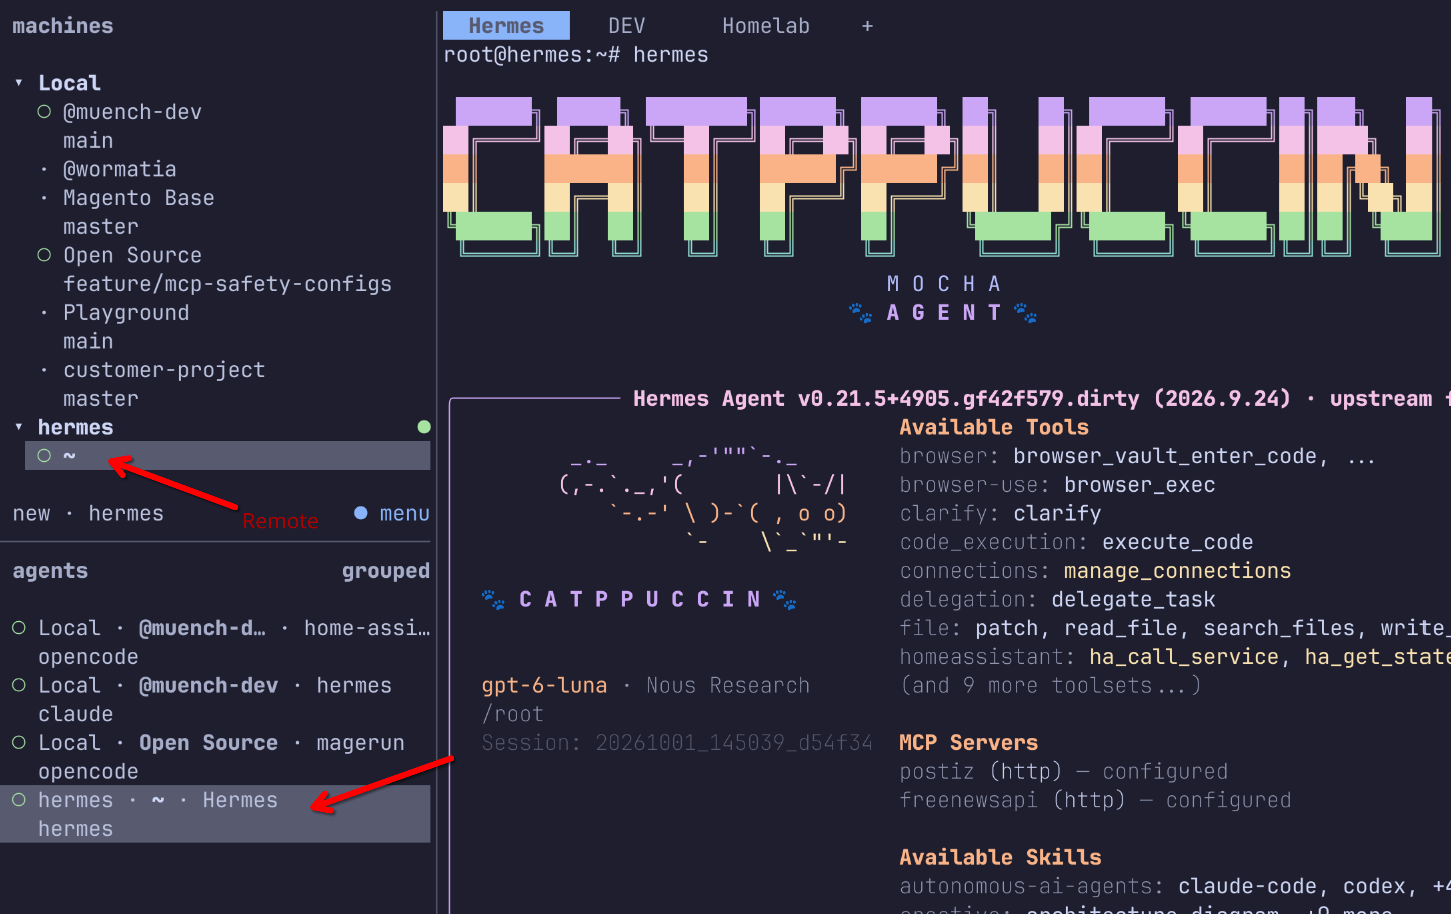Select the Playground project
Image resolution: width=1451 pixels, height=914 pixels.
point(126,313)
